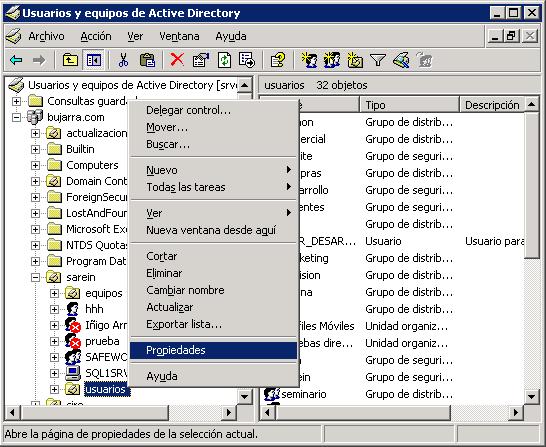The height and width of the screenshot is (447, 546).
Task: Click the Usuario type cell
Action: pyautogui.click(x=383, y=241)
